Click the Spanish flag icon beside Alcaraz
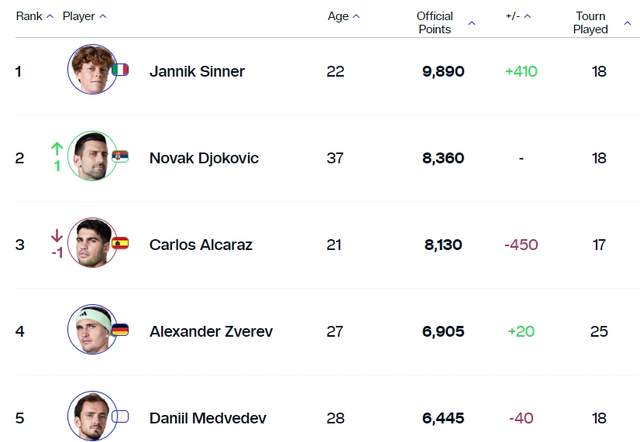 (x=120, y=243)
